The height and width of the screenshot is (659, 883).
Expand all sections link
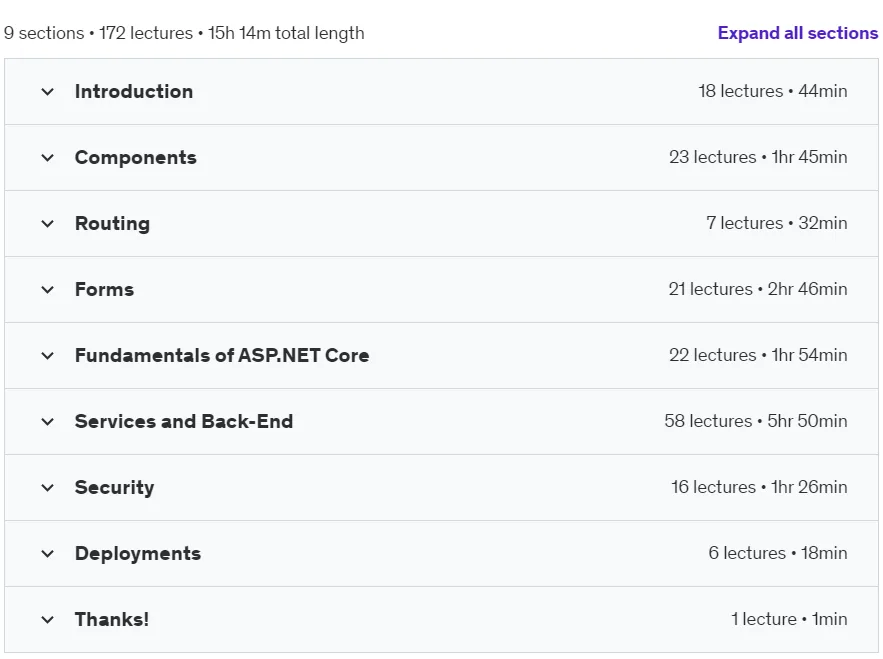[x=797, y=33]
